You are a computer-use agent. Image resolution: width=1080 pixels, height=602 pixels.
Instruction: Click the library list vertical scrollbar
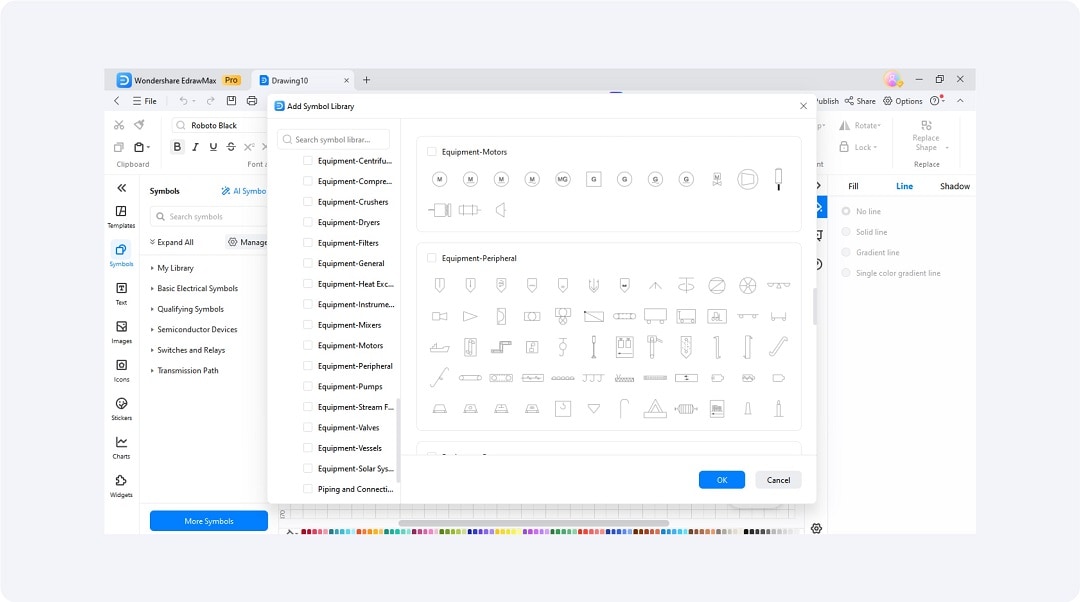point(397,439)
